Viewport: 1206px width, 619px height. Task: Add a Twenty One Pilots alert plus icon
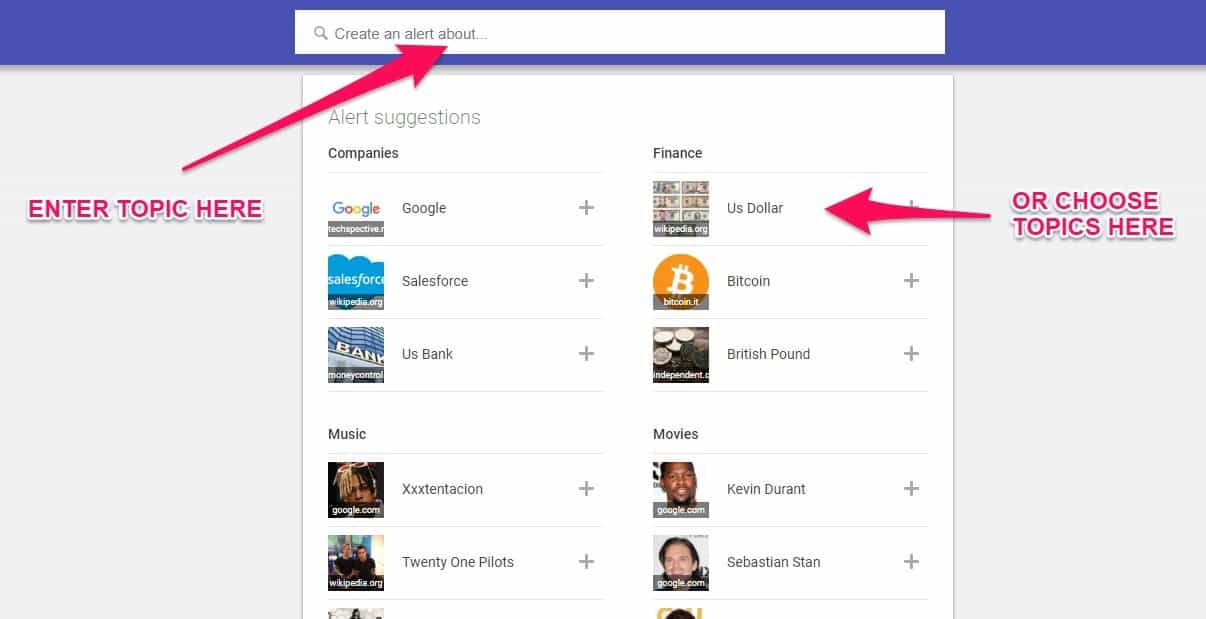coord(586,562)
